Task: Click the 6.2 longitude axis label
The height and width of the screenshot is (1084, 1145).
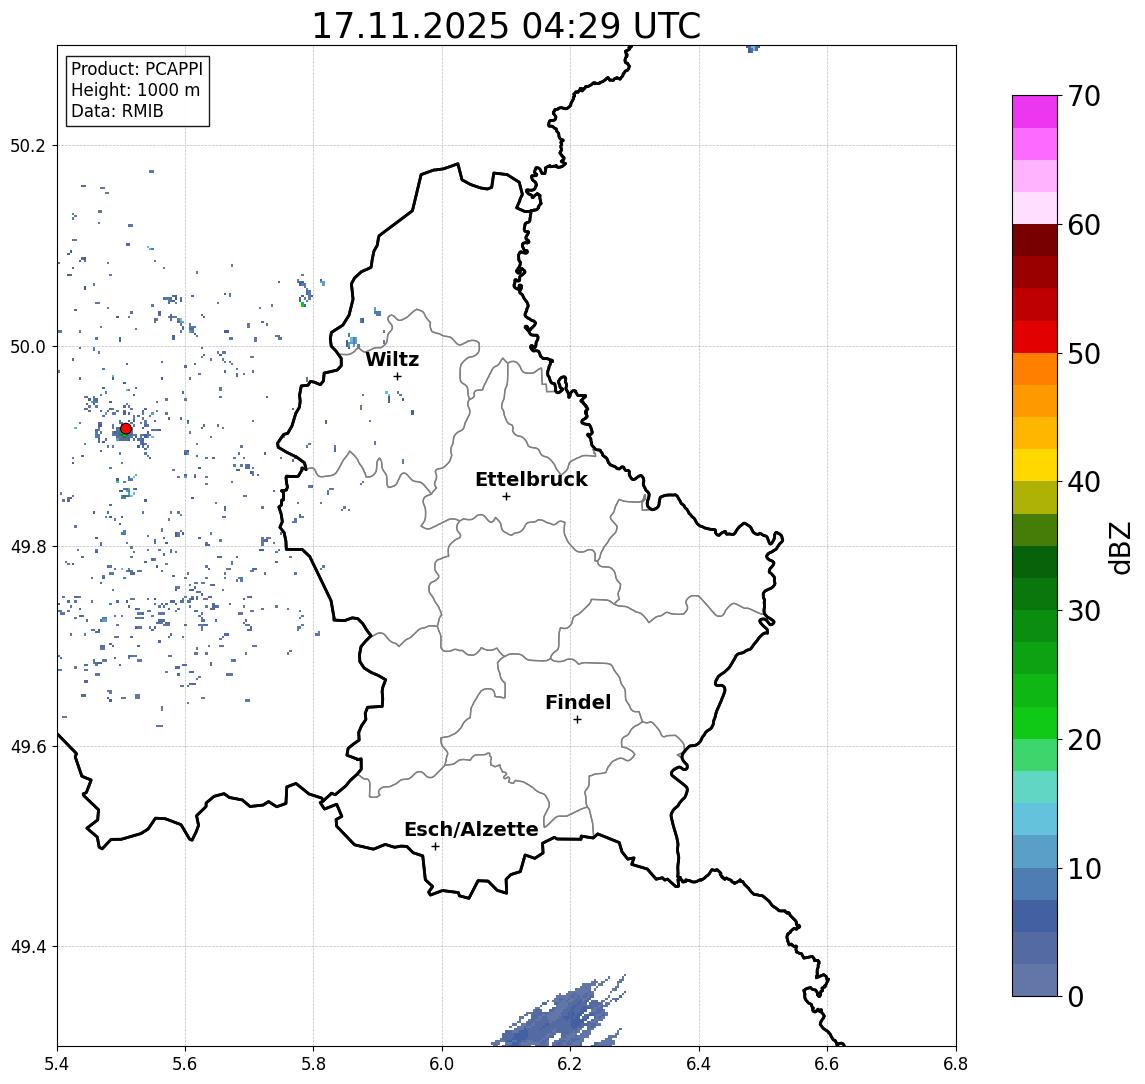Action: tap(570, 1064)
